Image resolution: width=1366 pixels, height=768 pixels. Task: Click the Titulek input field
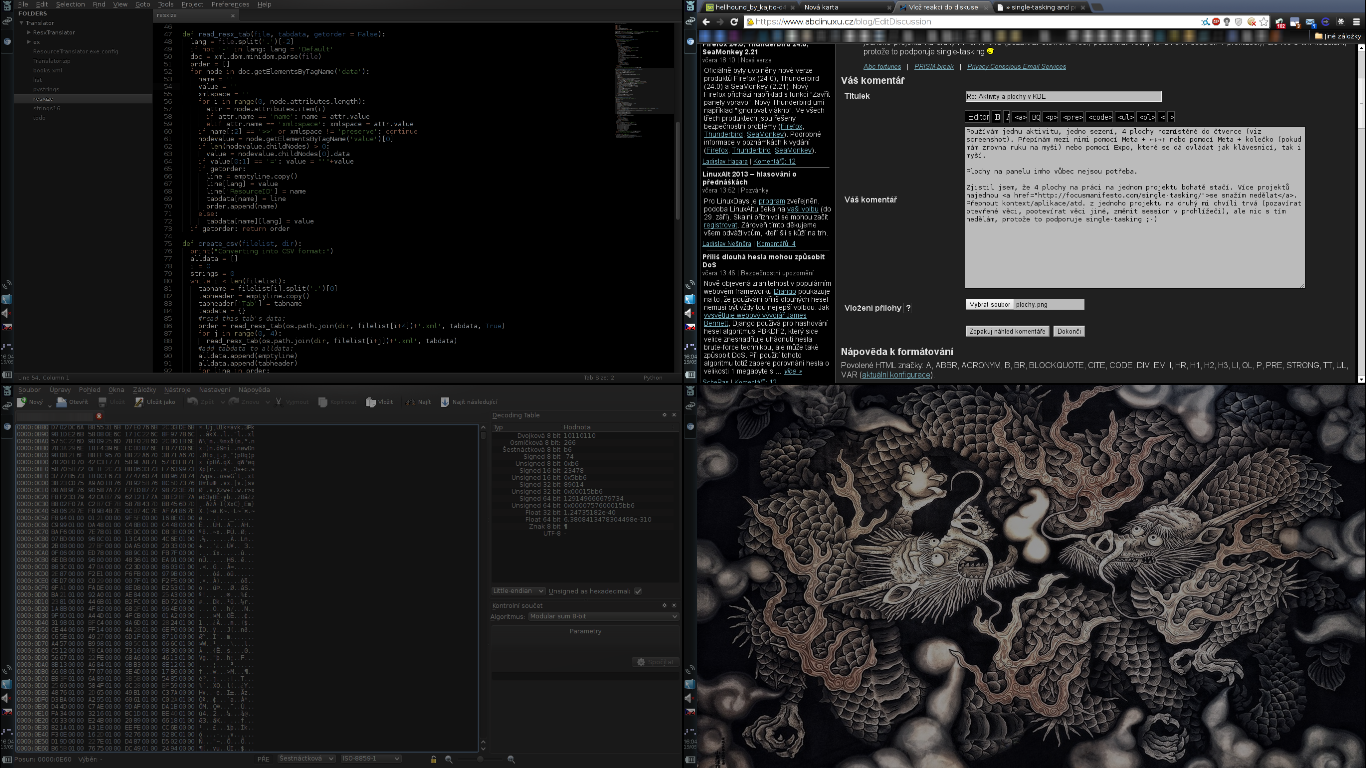pos(1064,96)
